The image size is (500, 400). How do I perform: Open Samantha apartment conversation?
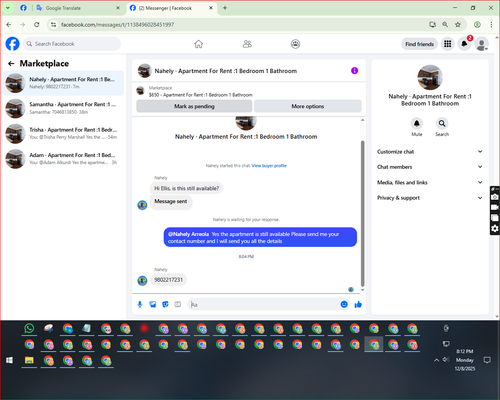point(63,108)
